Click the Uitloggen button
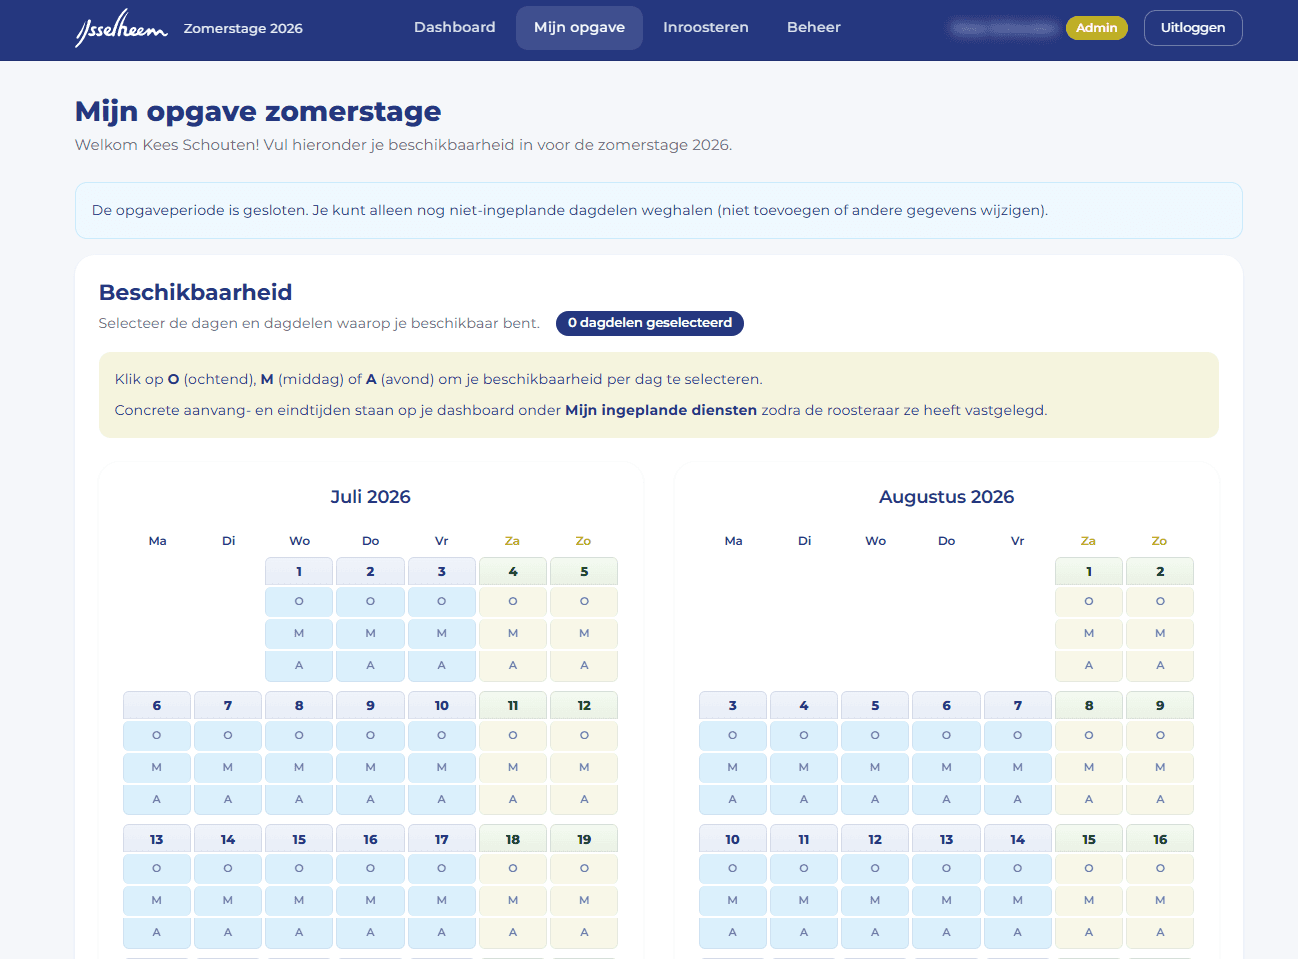The width and height of the screenshot is (1298, 959). pyautogui.click(x=1193, y=28)
